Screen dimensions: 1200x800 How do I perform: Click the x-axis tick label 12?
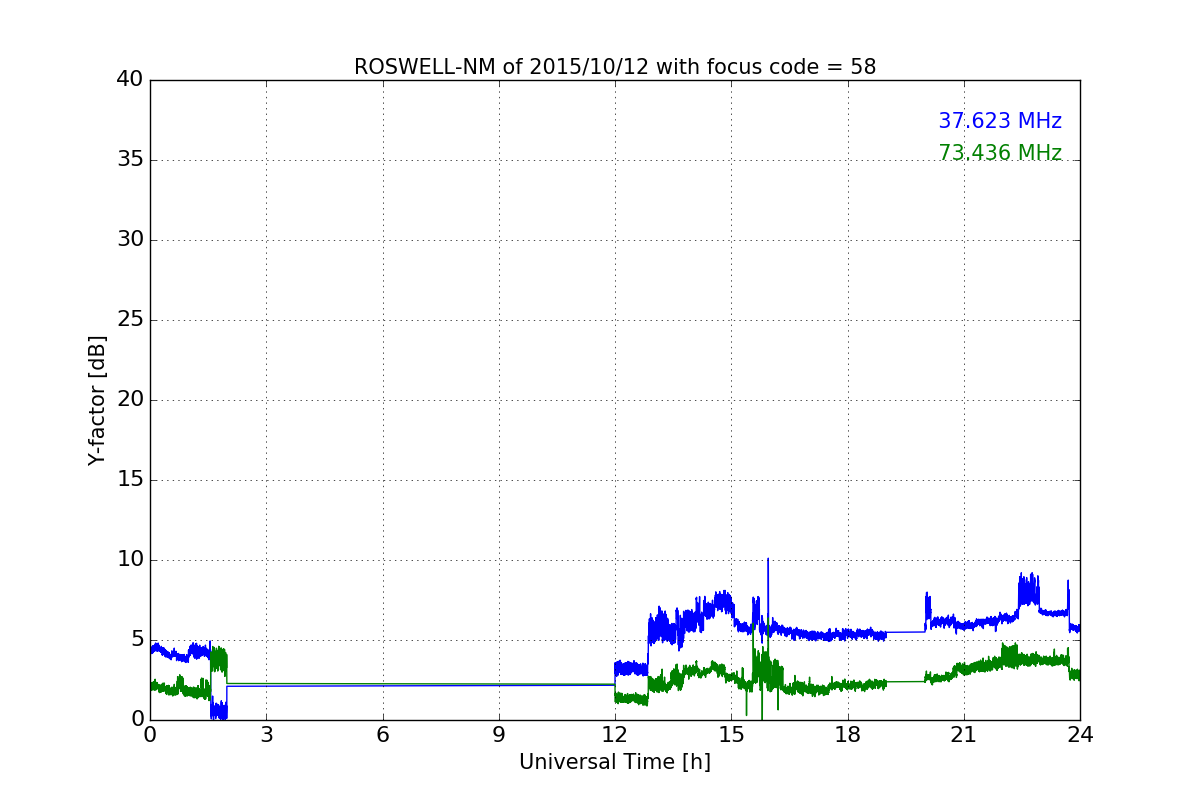(x=615, y=735)
